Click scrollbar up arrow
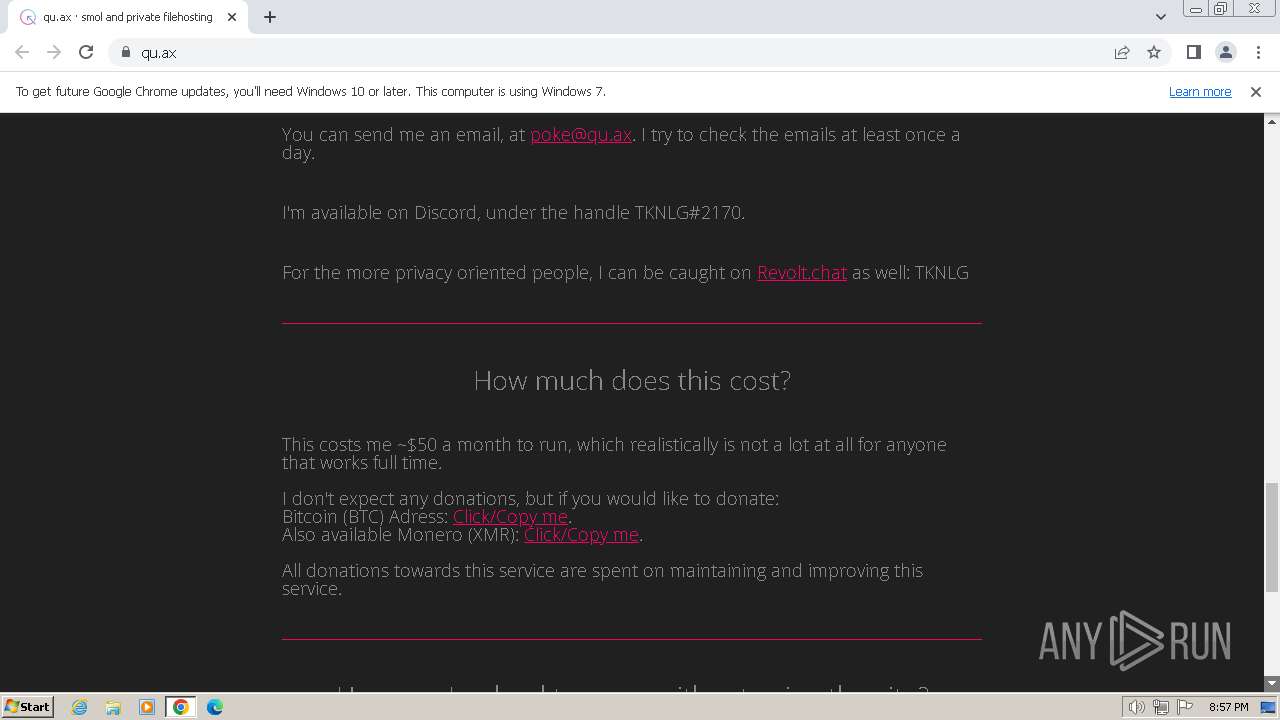Viewport: 1280px width, 720px height. click(x=1272, y=121)
